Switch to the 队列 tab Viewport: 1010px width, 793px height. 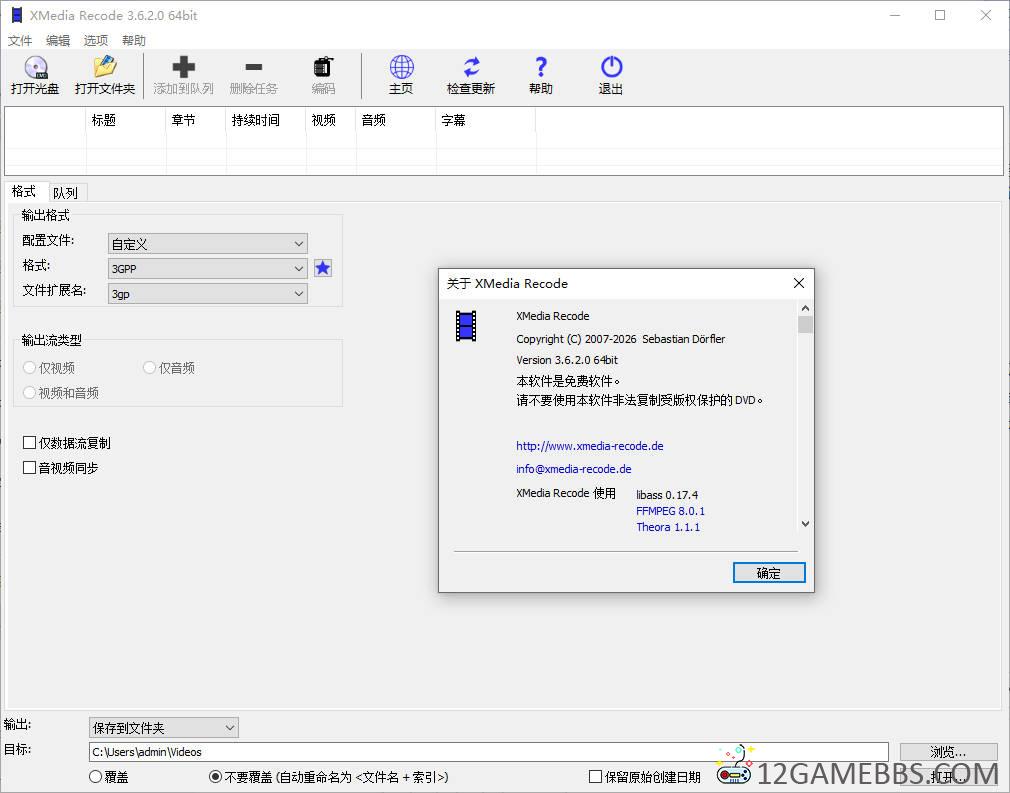pyautogui.click(x=66, y=191)
